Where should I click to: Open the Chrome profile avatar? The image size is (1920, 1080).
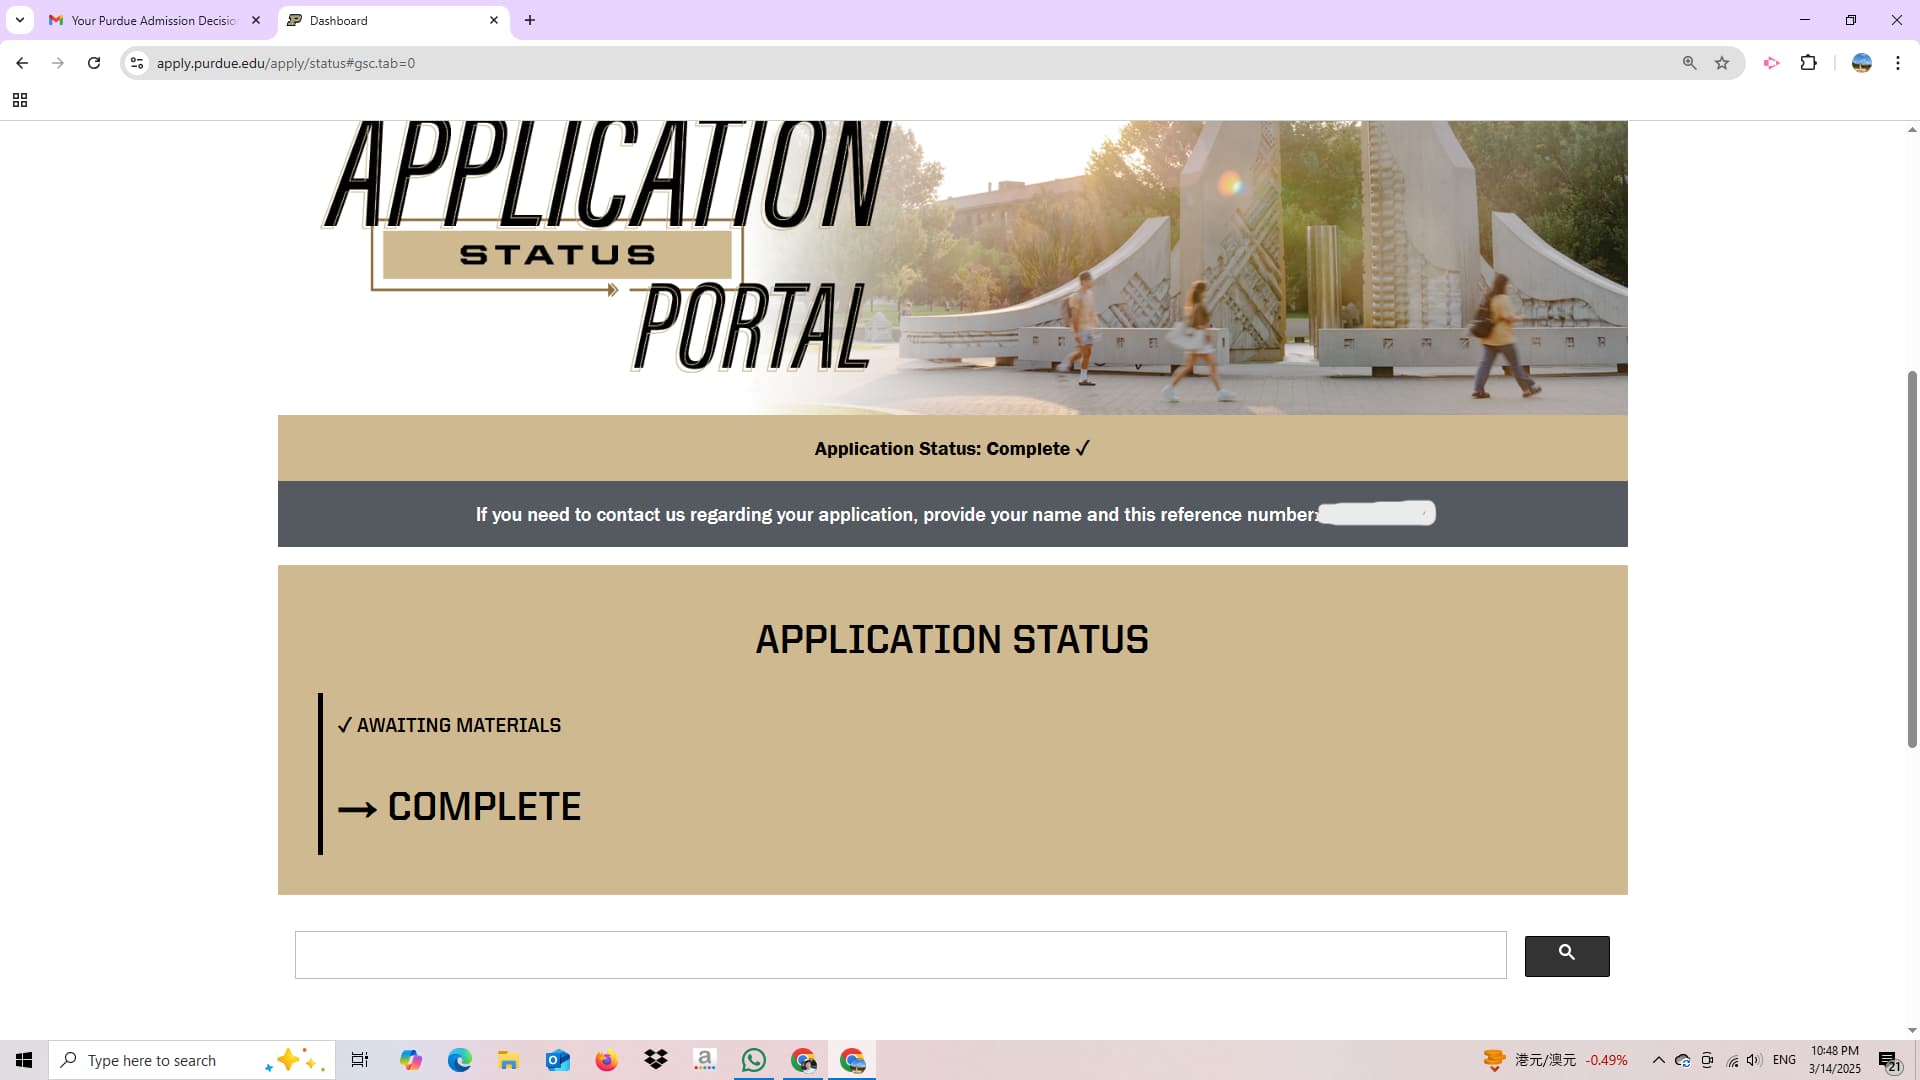[x=1861, y=63]
